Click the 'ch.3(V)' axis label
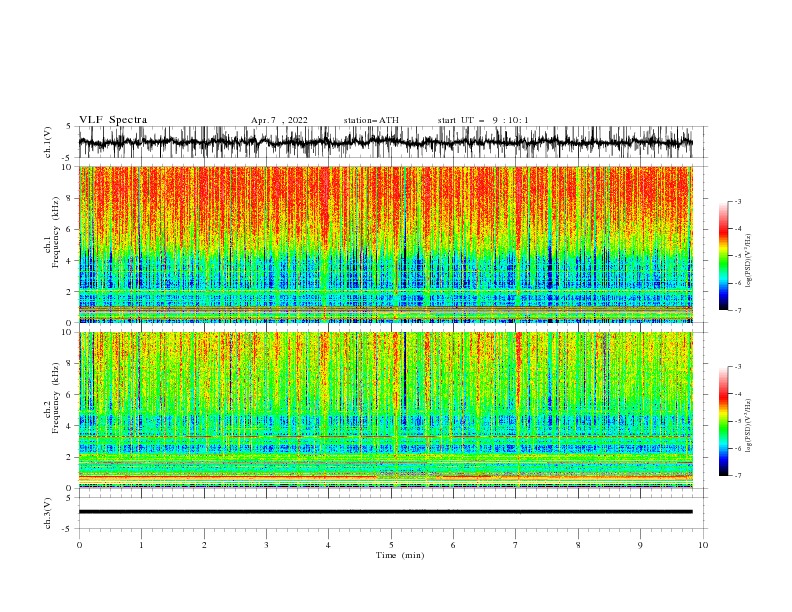The height and width of the screenshot is (612, 792). pos(48,513)
